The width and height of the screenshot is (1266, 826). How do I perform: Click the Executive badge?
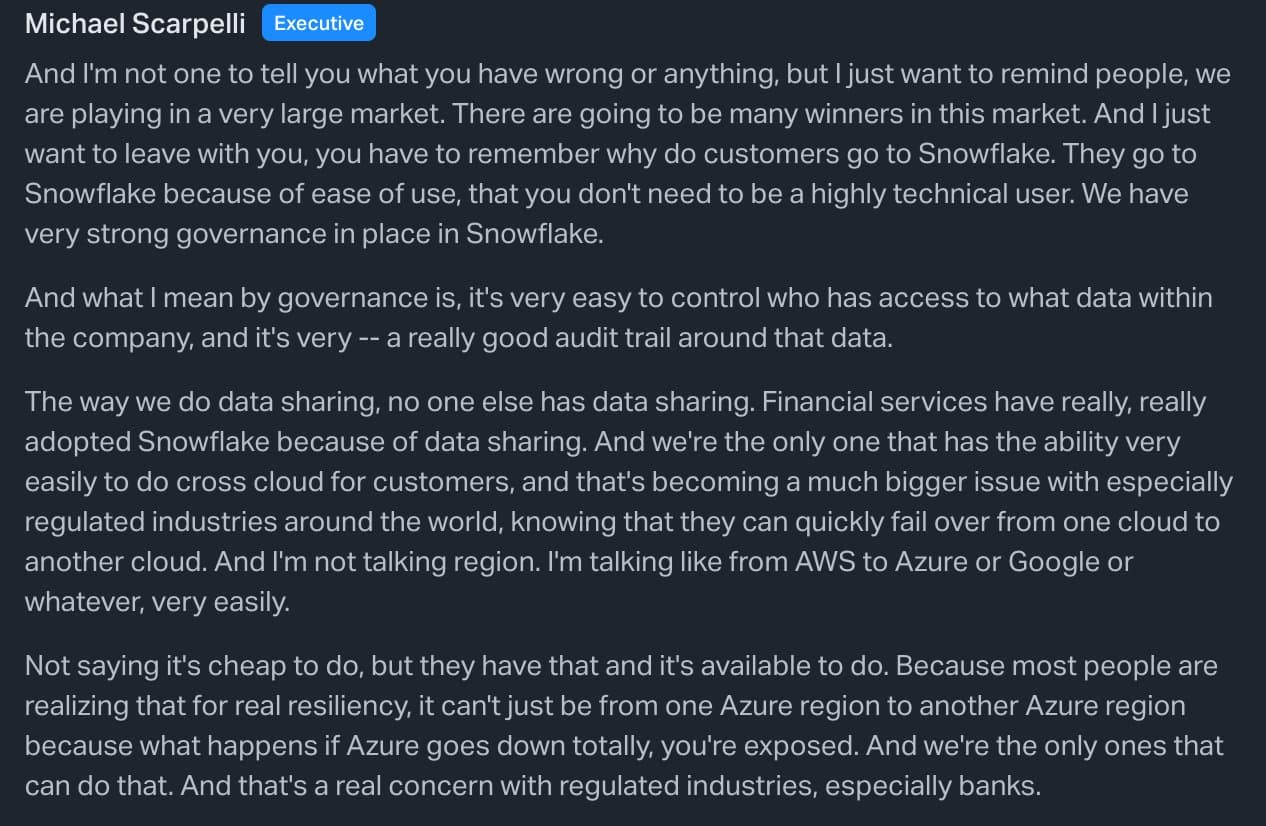click(x=319, y=23)
